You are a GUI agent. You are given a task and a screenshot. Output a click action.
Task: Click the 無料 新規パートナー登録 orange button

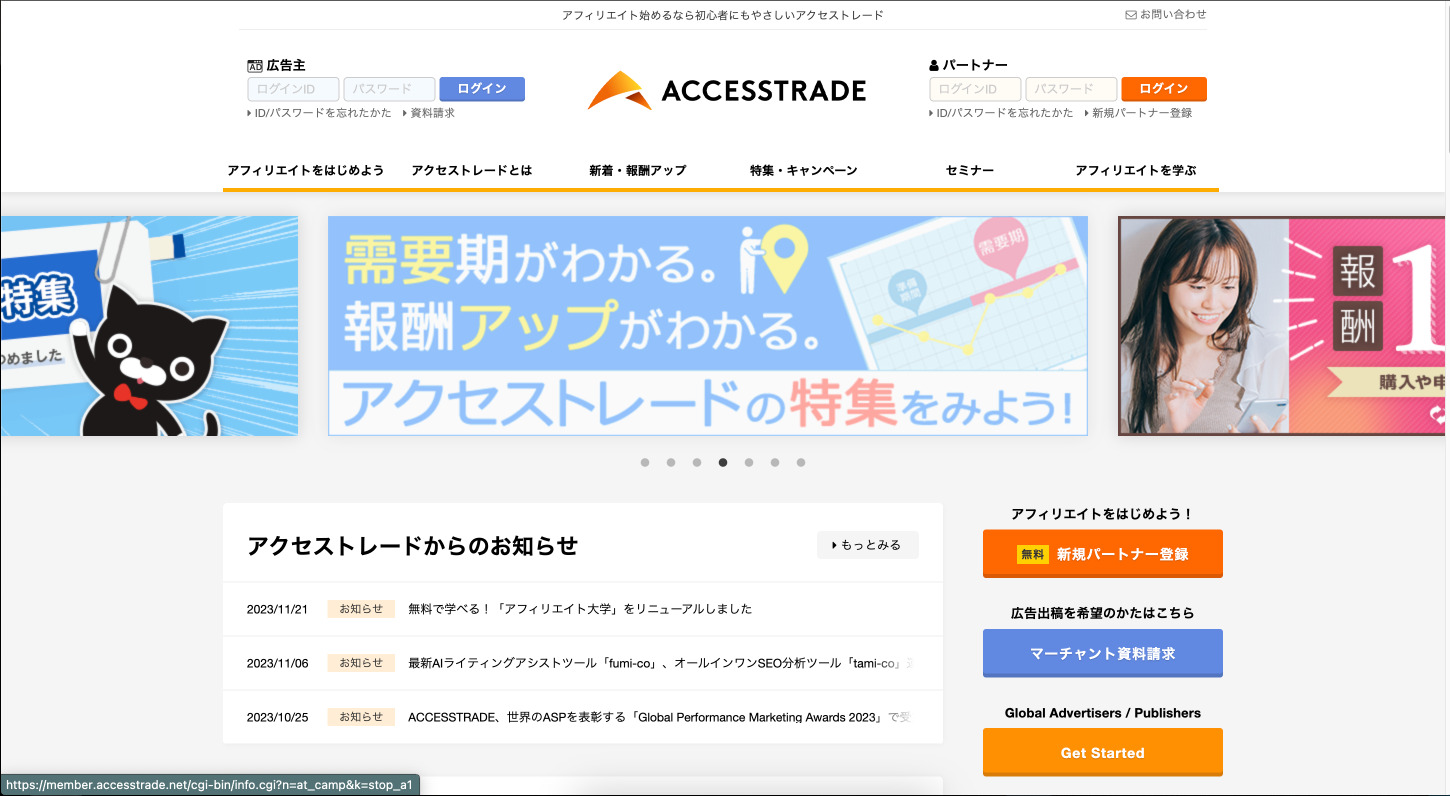1102,553
